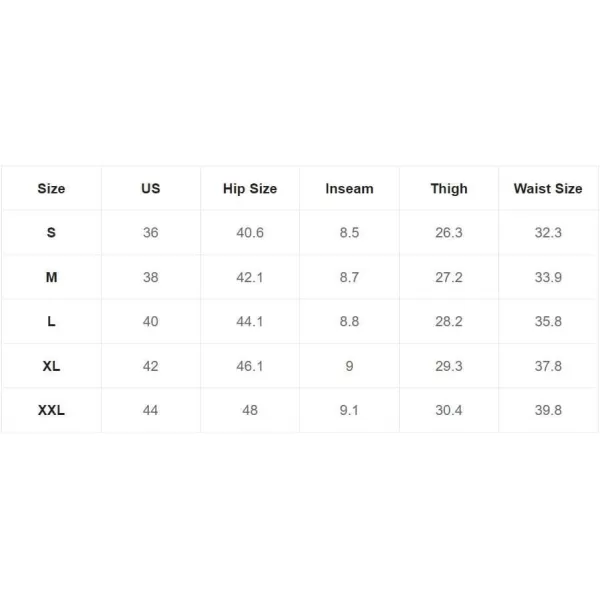Select inseam value 8.8
The width and height of the screenshot is (600, 600).
(x=349, y=321)
